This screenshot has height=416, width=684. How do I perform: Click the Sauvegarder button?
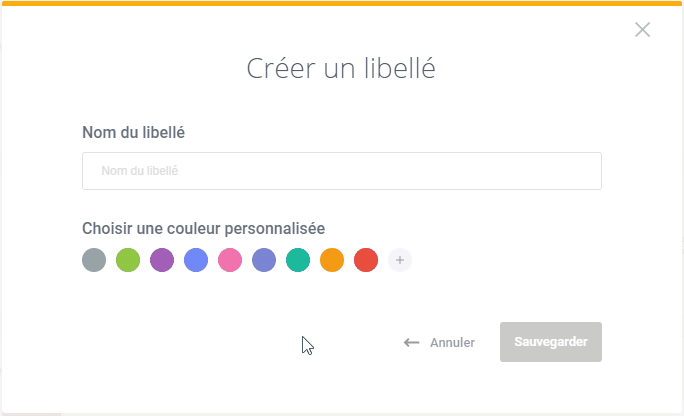pyautogui.click(x=551, y=342)
